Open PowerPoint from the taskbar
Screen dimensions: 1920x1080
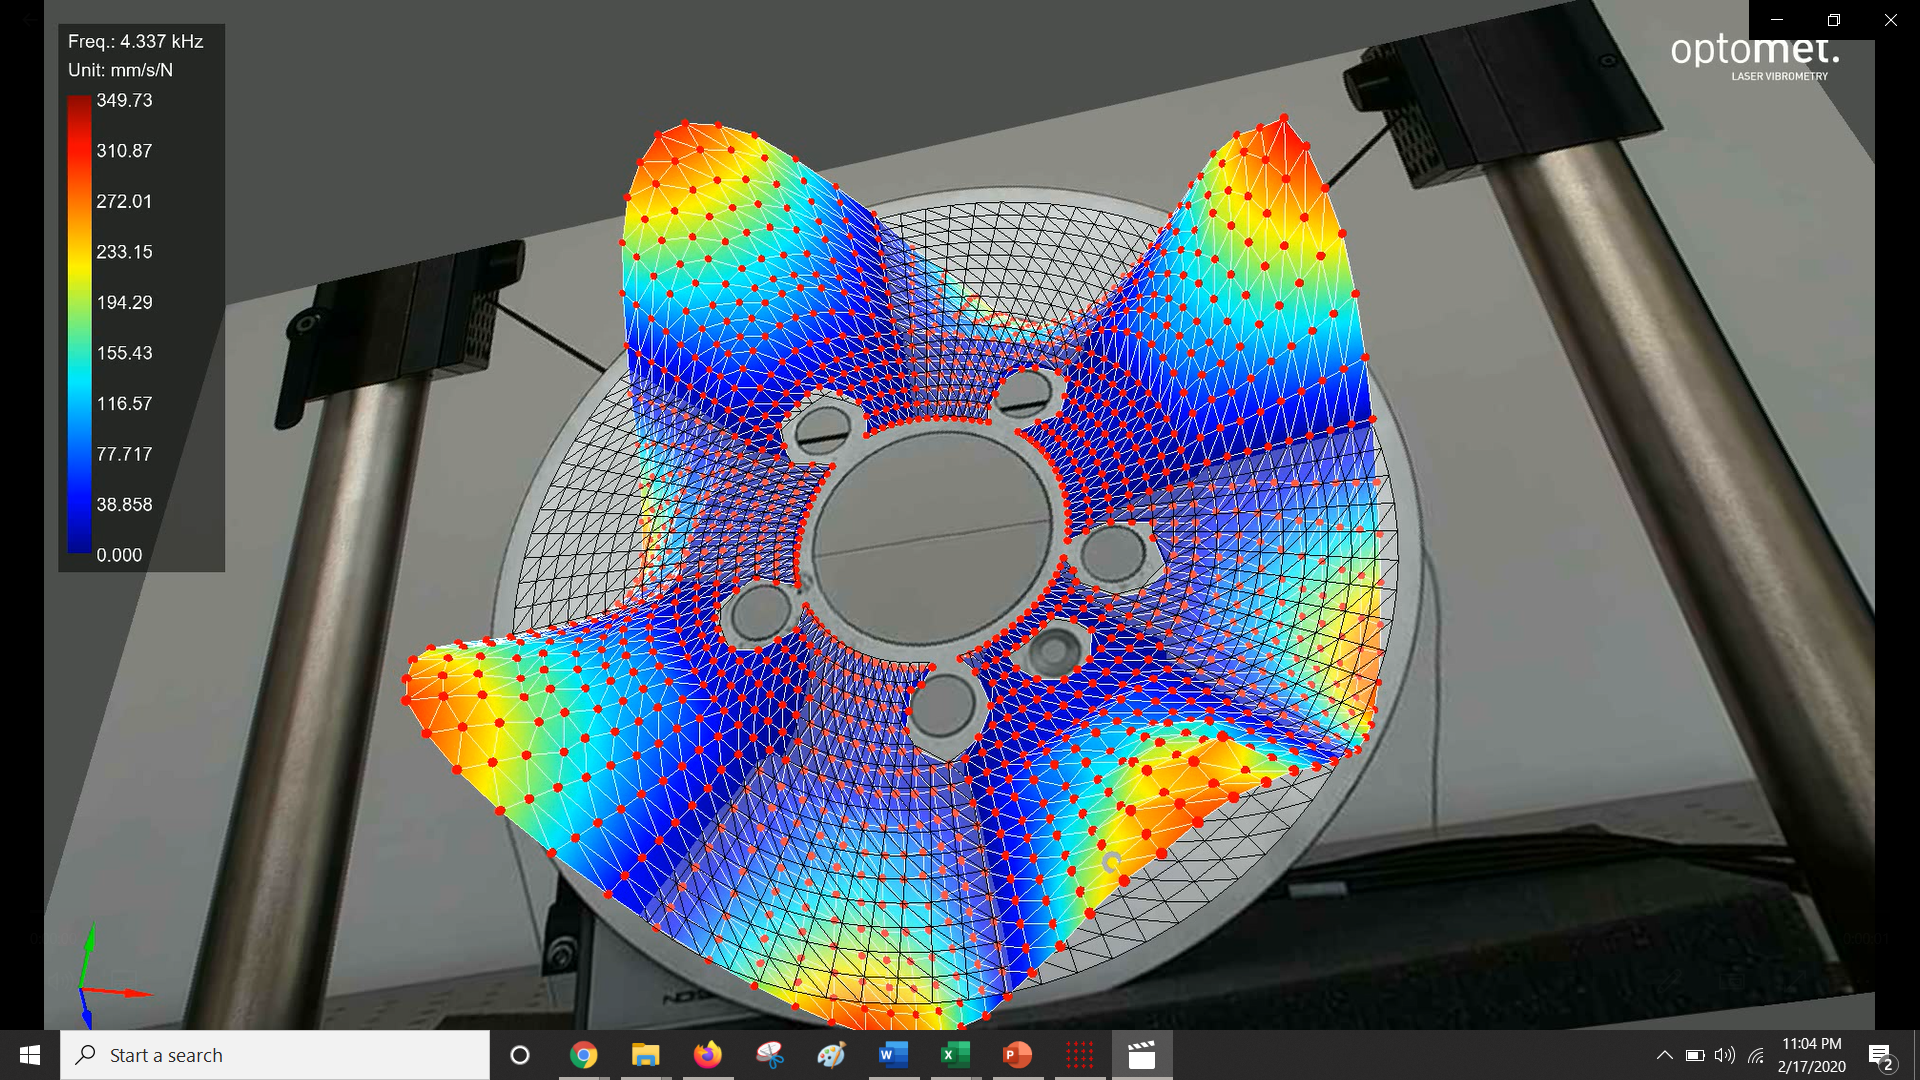(1018, 1055)
